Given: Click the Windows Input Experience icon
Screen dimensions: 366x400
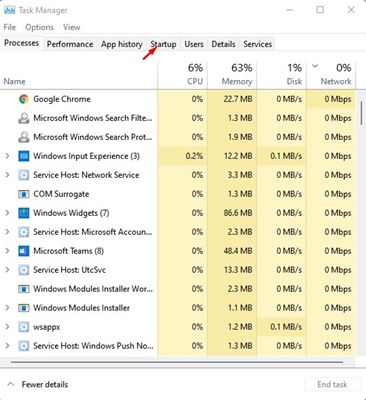Looking at the screenshot, I should tap(24, 156).
